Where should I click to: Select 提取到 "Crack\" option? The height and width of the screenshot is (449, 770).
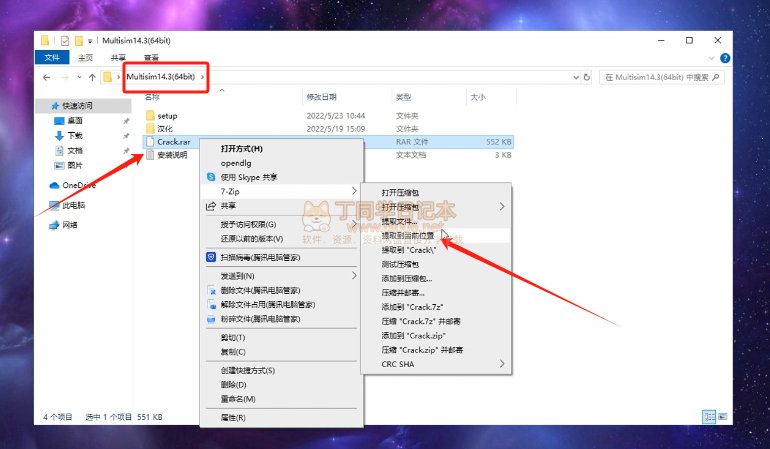tap(409, 250)
